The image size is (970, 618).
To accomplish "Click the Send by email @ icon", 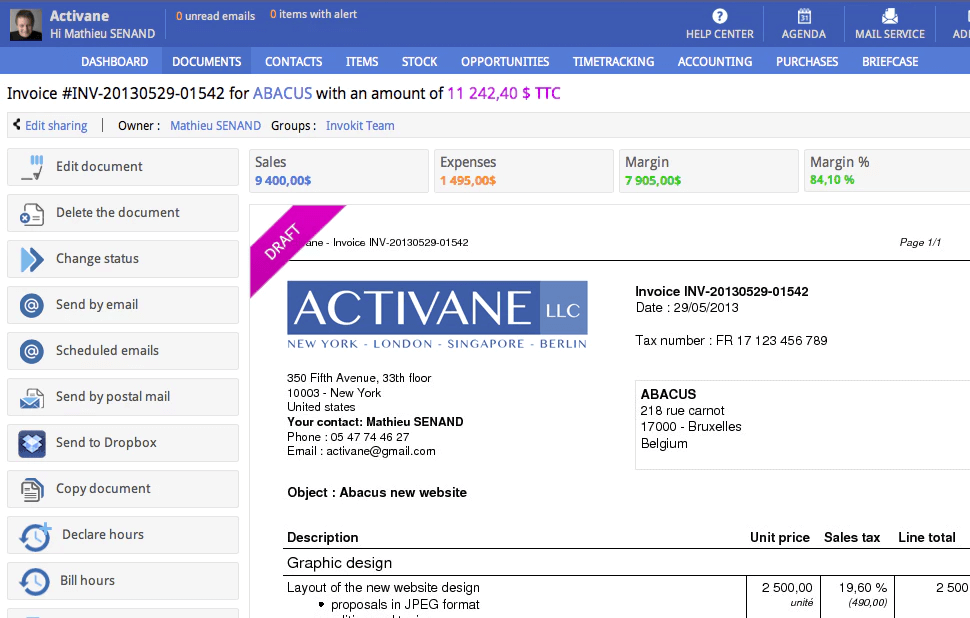I will click(x=32, y=305).
